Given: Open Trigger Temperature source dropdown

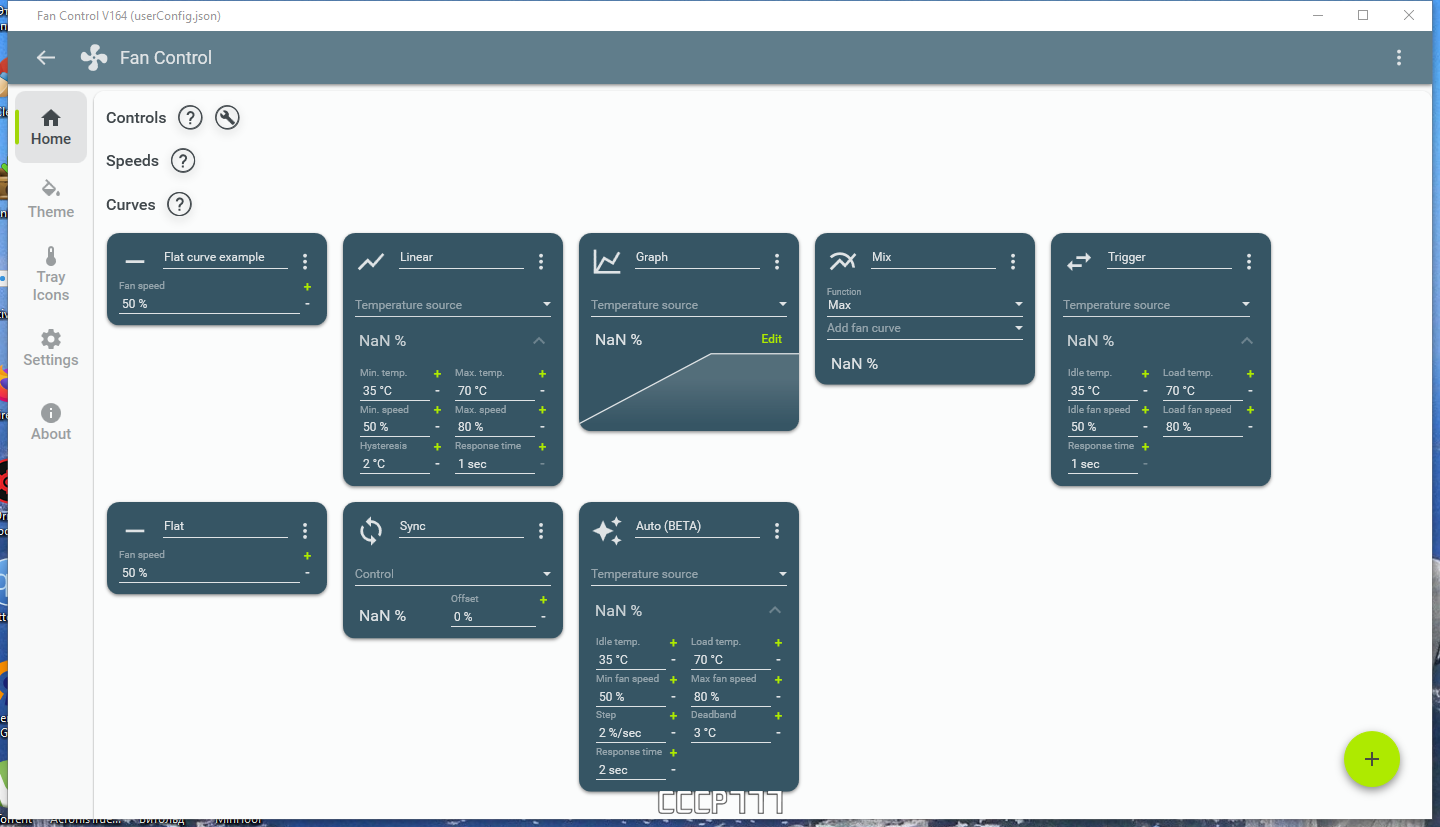Looking at the screenshot, I should point(1157,305).
